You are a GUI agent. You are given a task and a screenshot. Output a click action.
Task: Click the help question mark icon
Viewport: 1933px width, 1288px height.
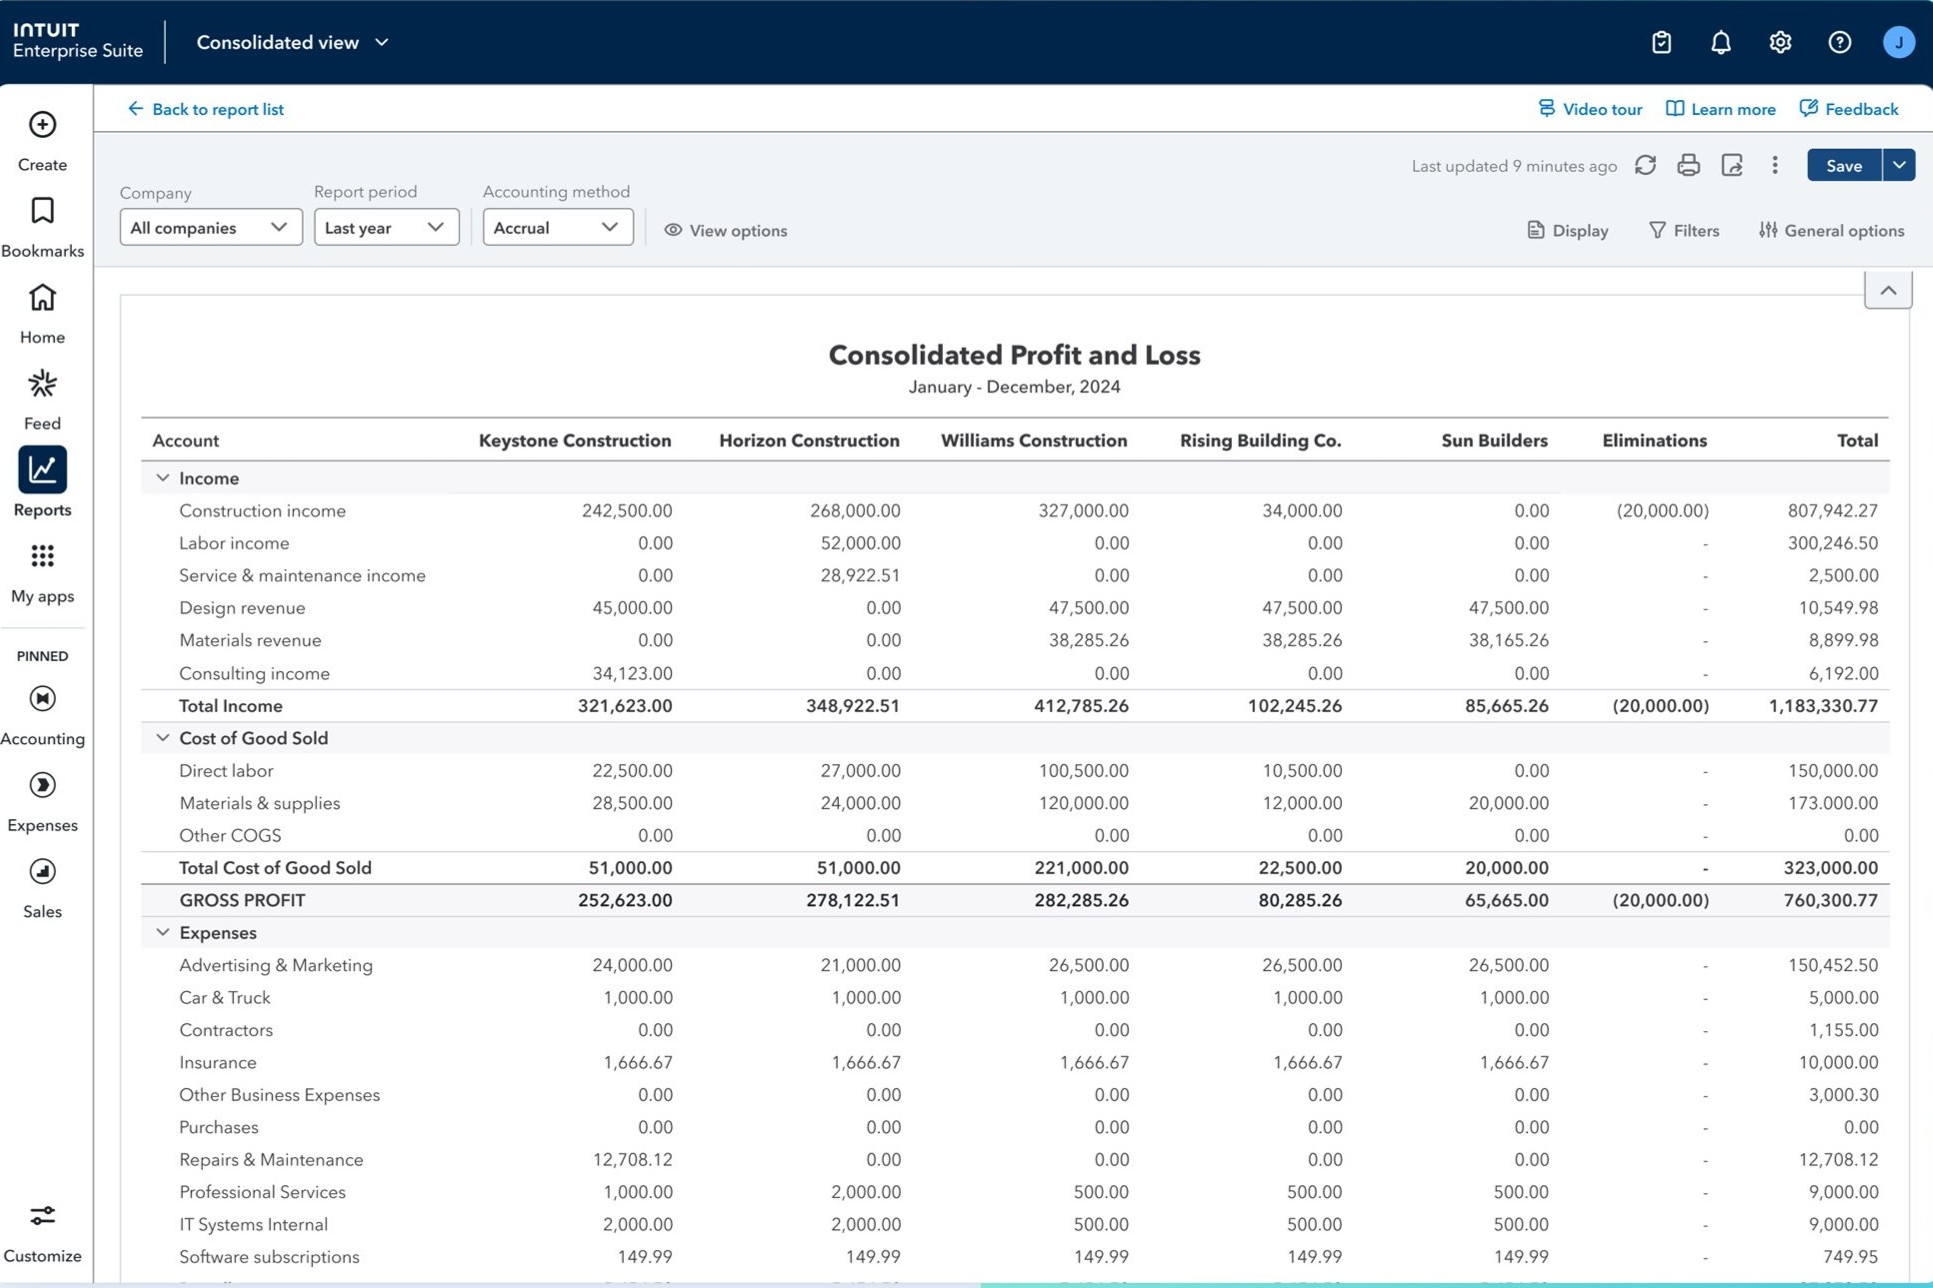tap(1839, 43)
